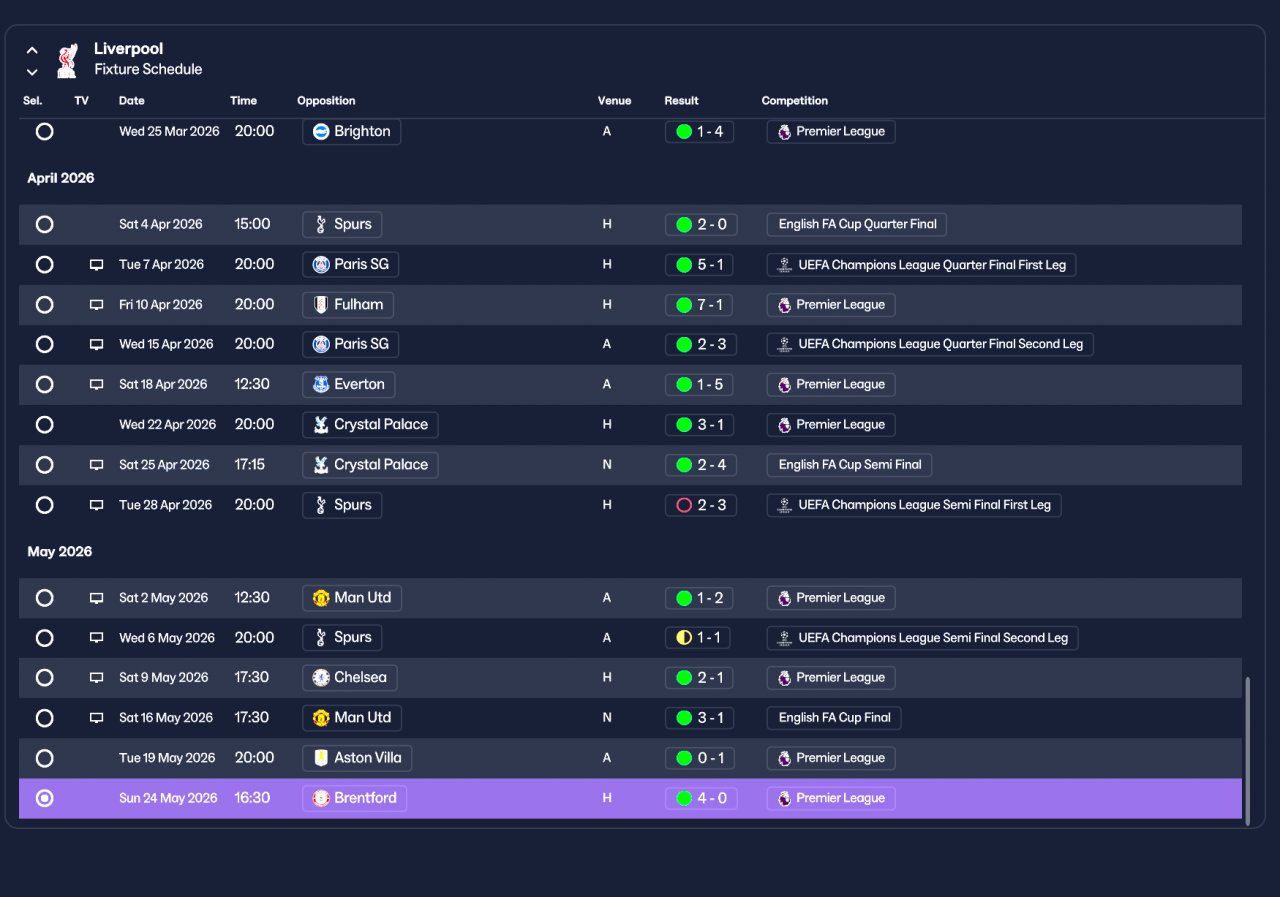Click the fixture list vertical scrollbar
Image resolution: width=1280 pixels, height=897 pixels.
coord(1247,750)
